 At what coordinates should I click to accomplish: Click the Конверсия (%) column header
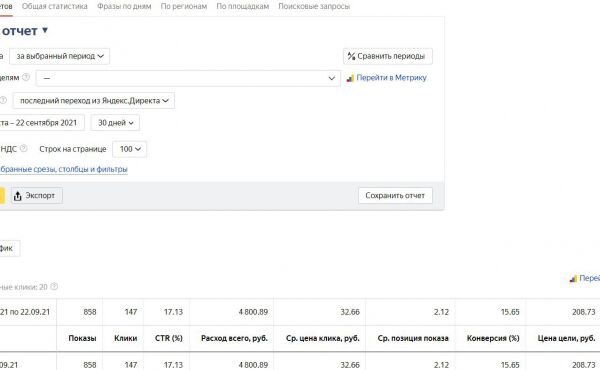493,338
